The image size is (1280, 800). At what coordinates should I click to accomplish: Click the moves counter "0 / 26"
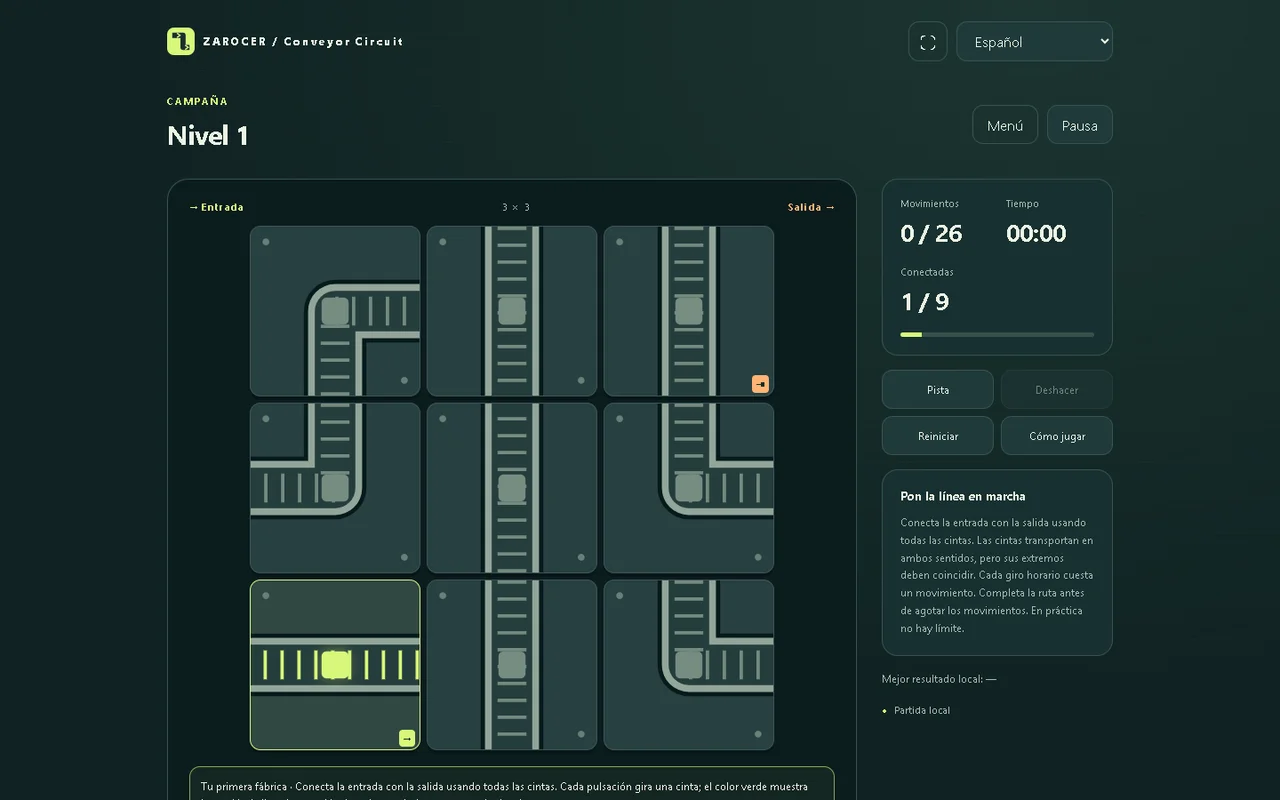click(931, 234)
